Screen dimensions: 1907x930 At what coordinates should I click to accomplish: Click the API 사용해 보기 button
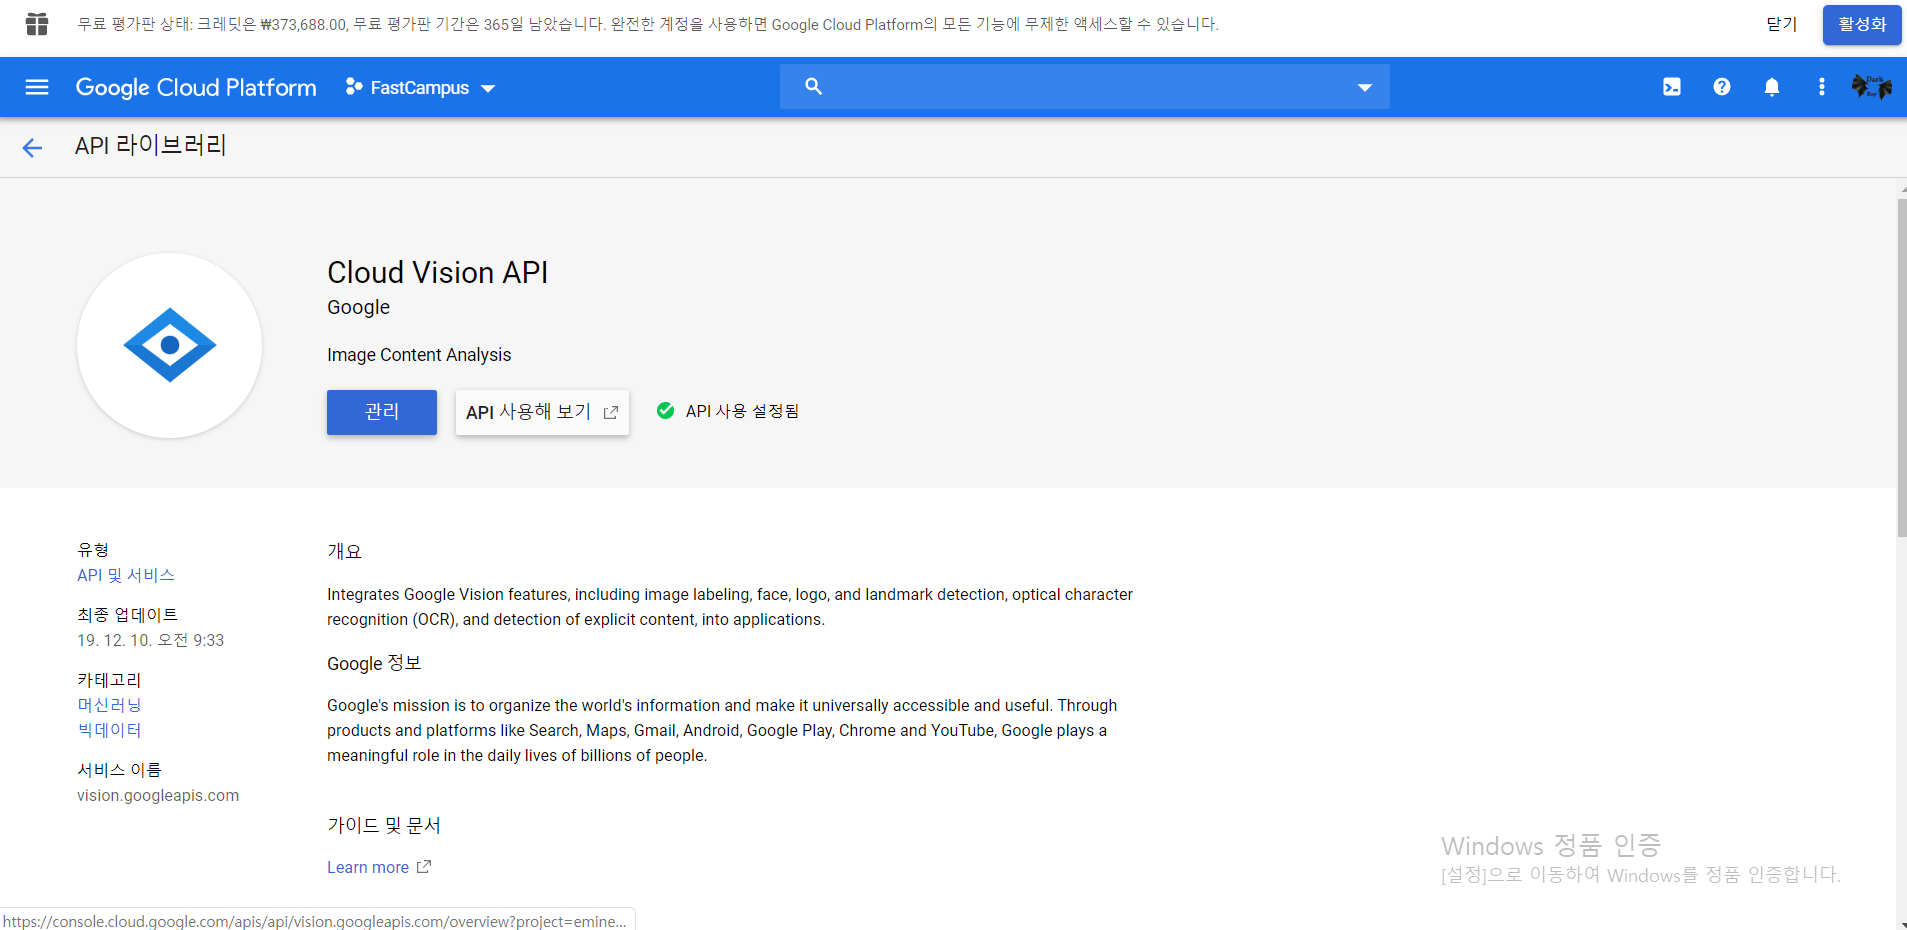[542, 412]
